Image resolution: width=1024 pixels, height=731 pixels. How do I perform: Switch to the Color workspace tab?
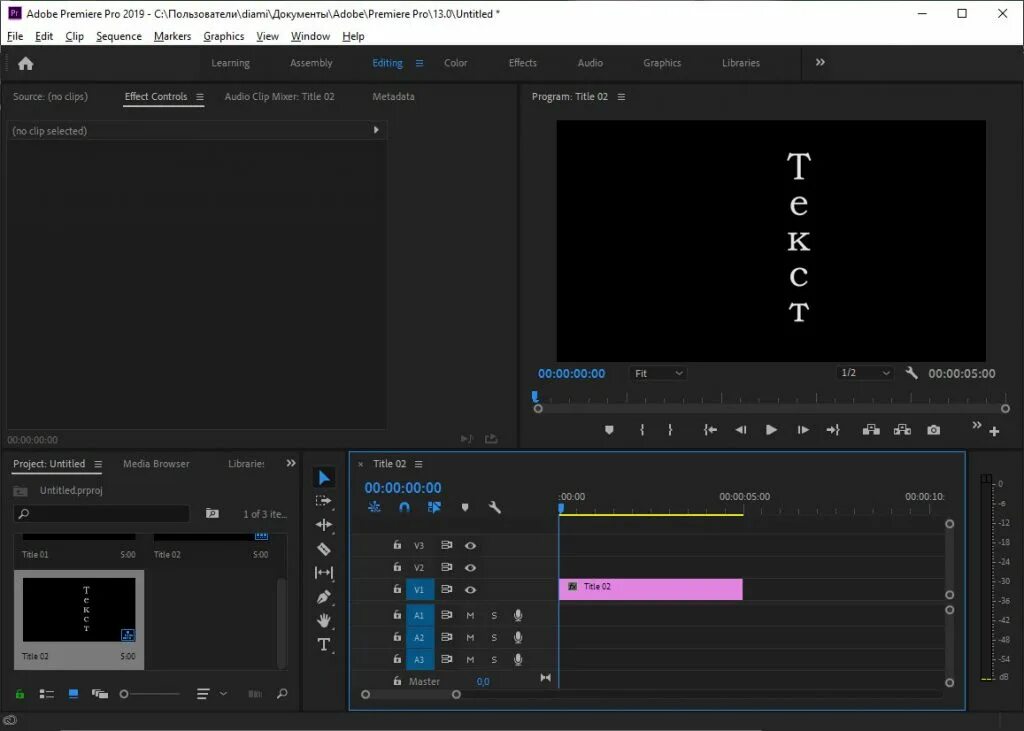tap(455, 62)
